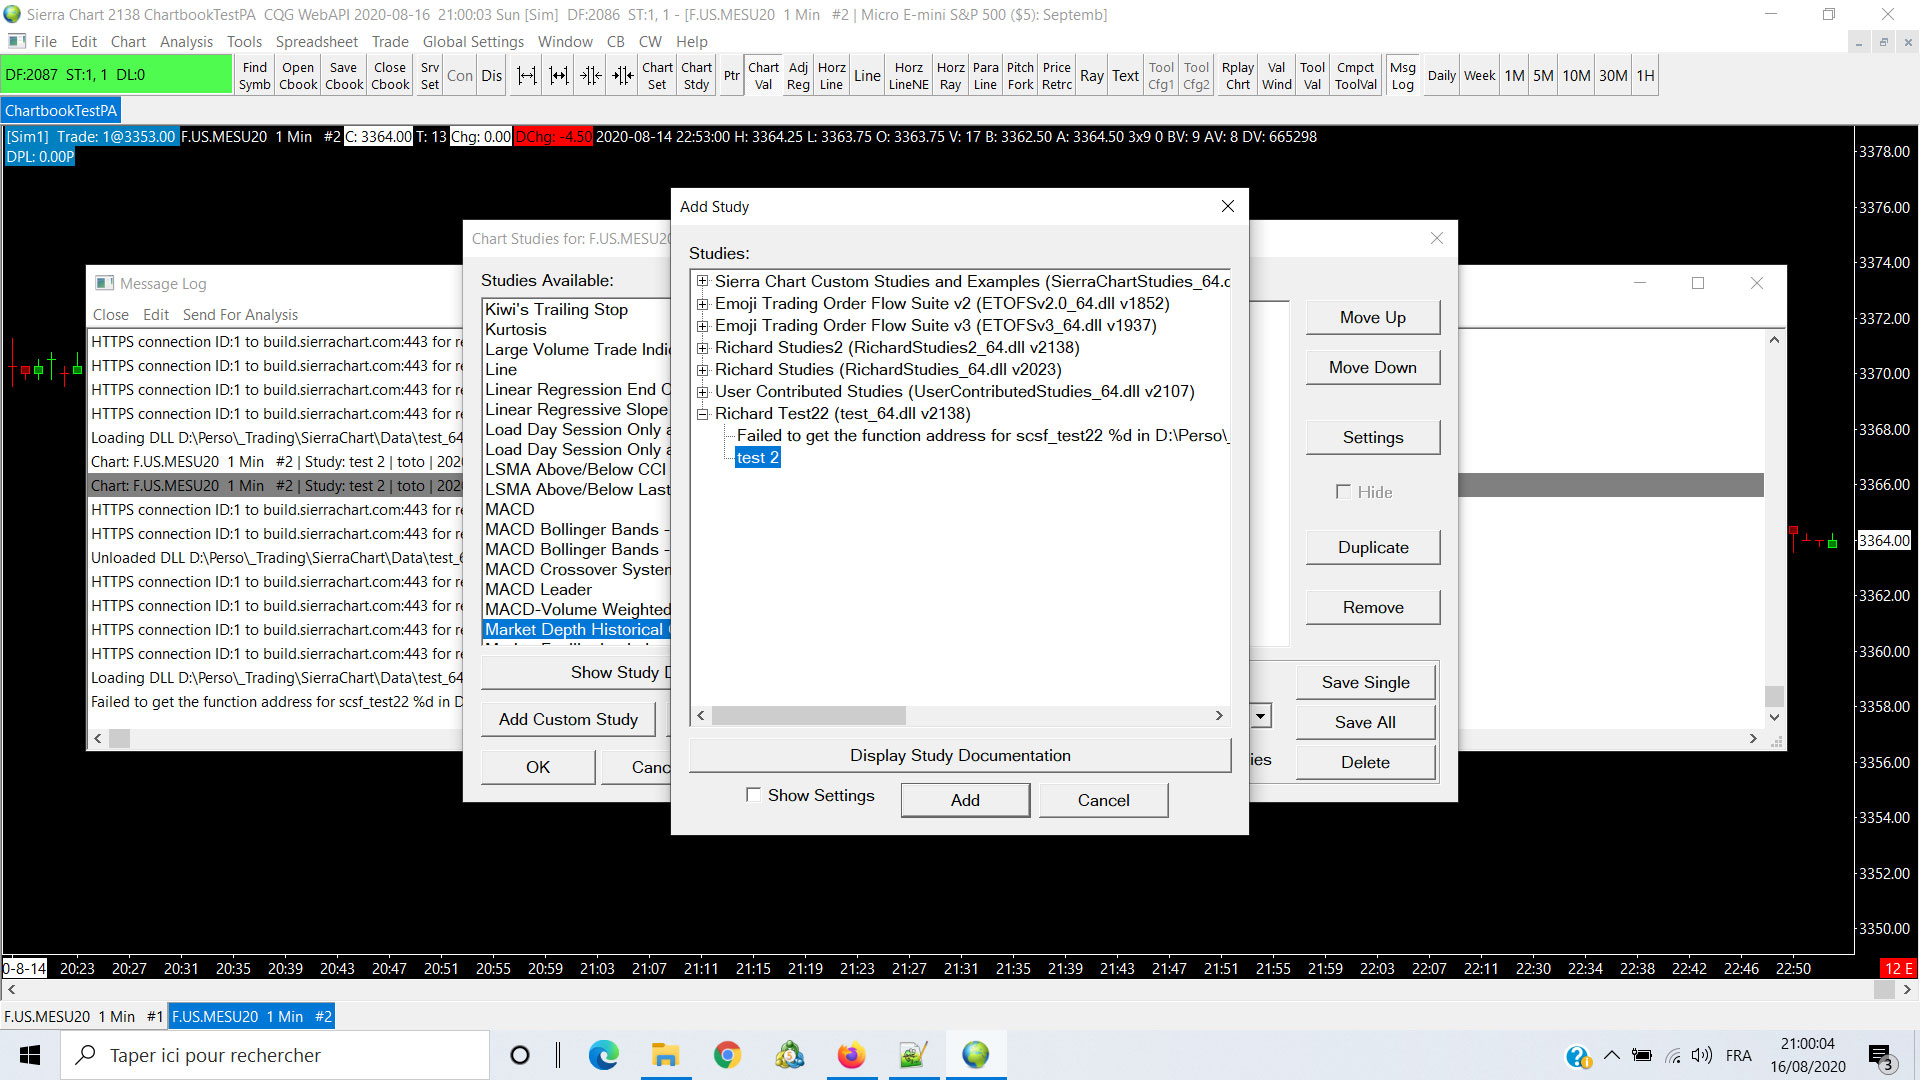Screen dimensions: 1920x1080
Task: Select the test 2 study item
Action: tap(757, 458)
